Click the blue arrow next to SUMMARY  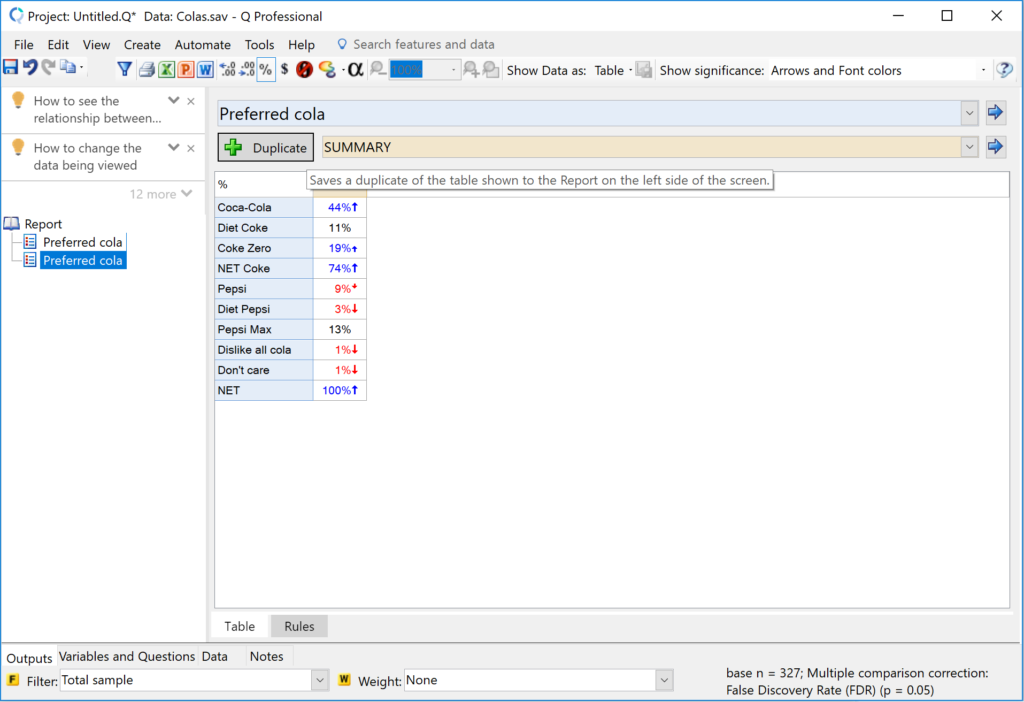click(x=995, y=146)
